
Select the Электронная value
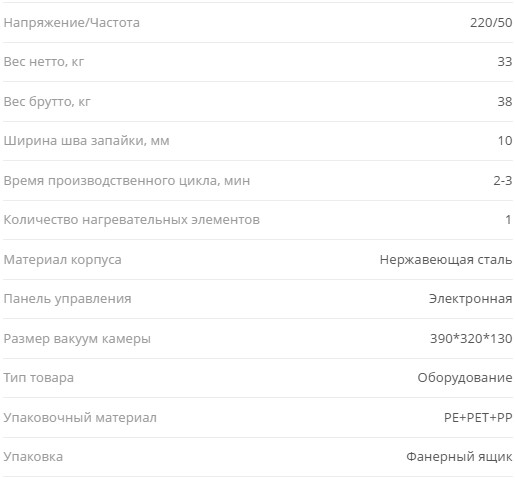point(470,299)
